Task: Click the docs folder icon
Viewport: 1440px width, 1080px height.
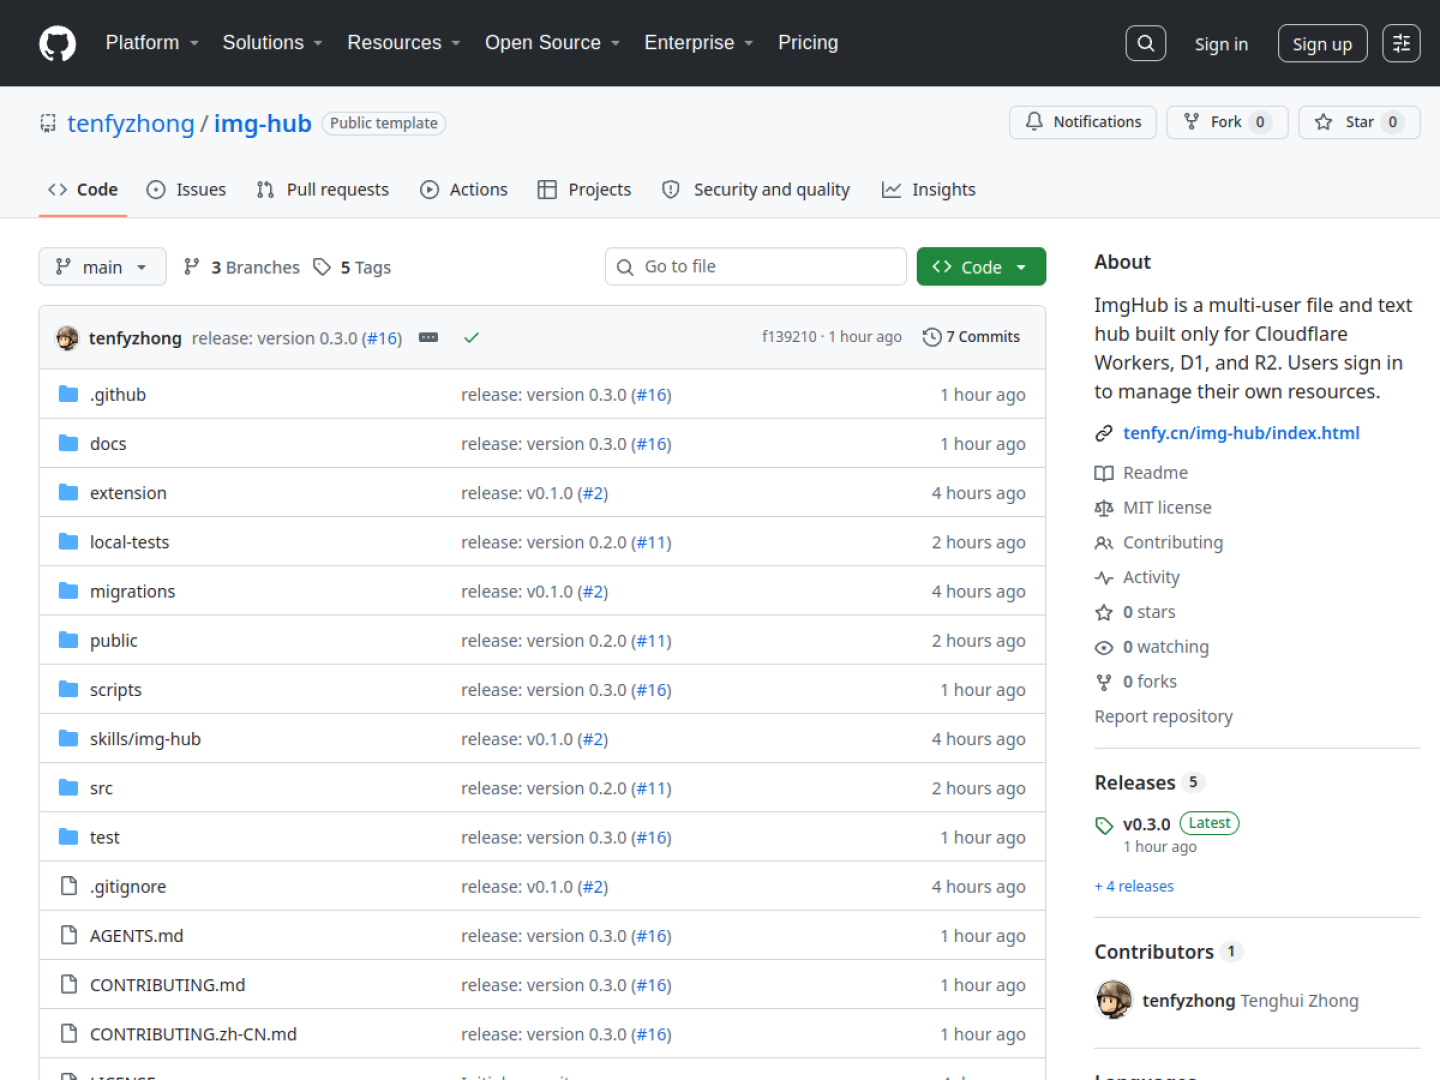Action: [68, 443]
